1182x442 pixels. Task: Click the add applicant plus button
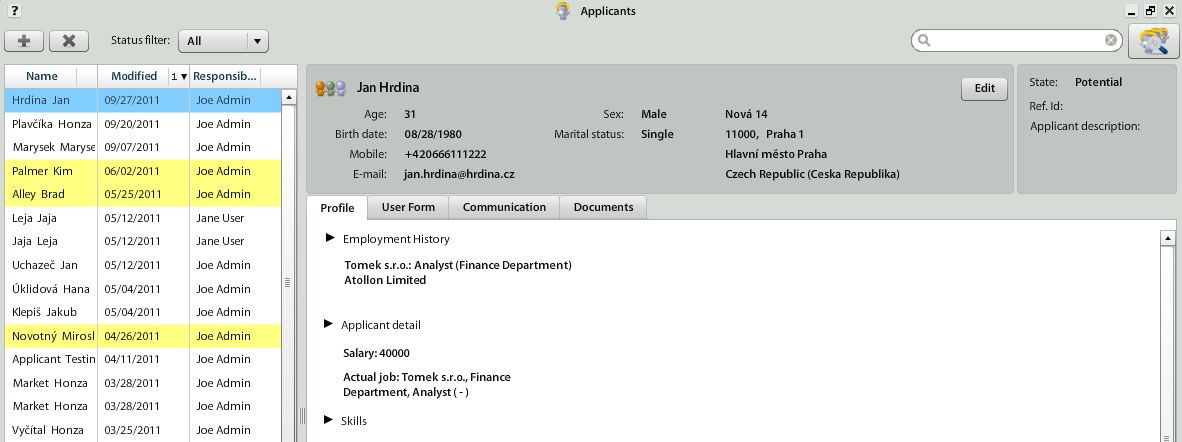[24, 41]
